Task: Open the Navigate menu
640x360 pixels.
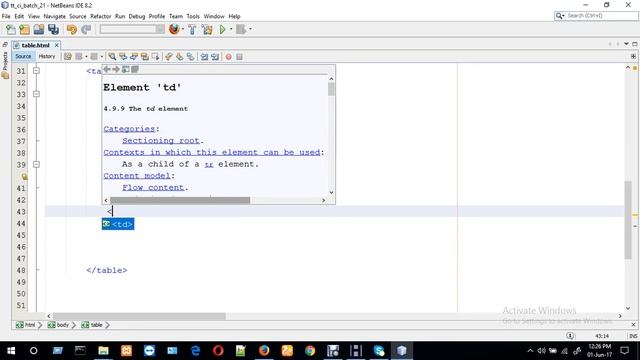Action: click(x=54, y=16)
